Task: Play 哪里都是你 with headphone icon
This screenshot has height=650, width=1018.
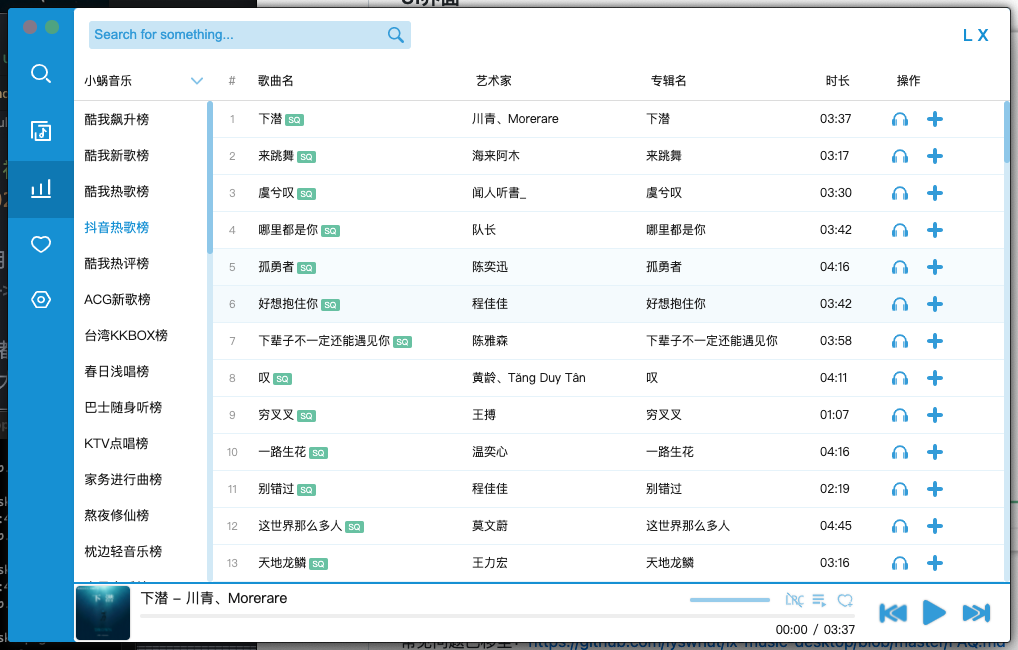Action: [x=899, y=230]
